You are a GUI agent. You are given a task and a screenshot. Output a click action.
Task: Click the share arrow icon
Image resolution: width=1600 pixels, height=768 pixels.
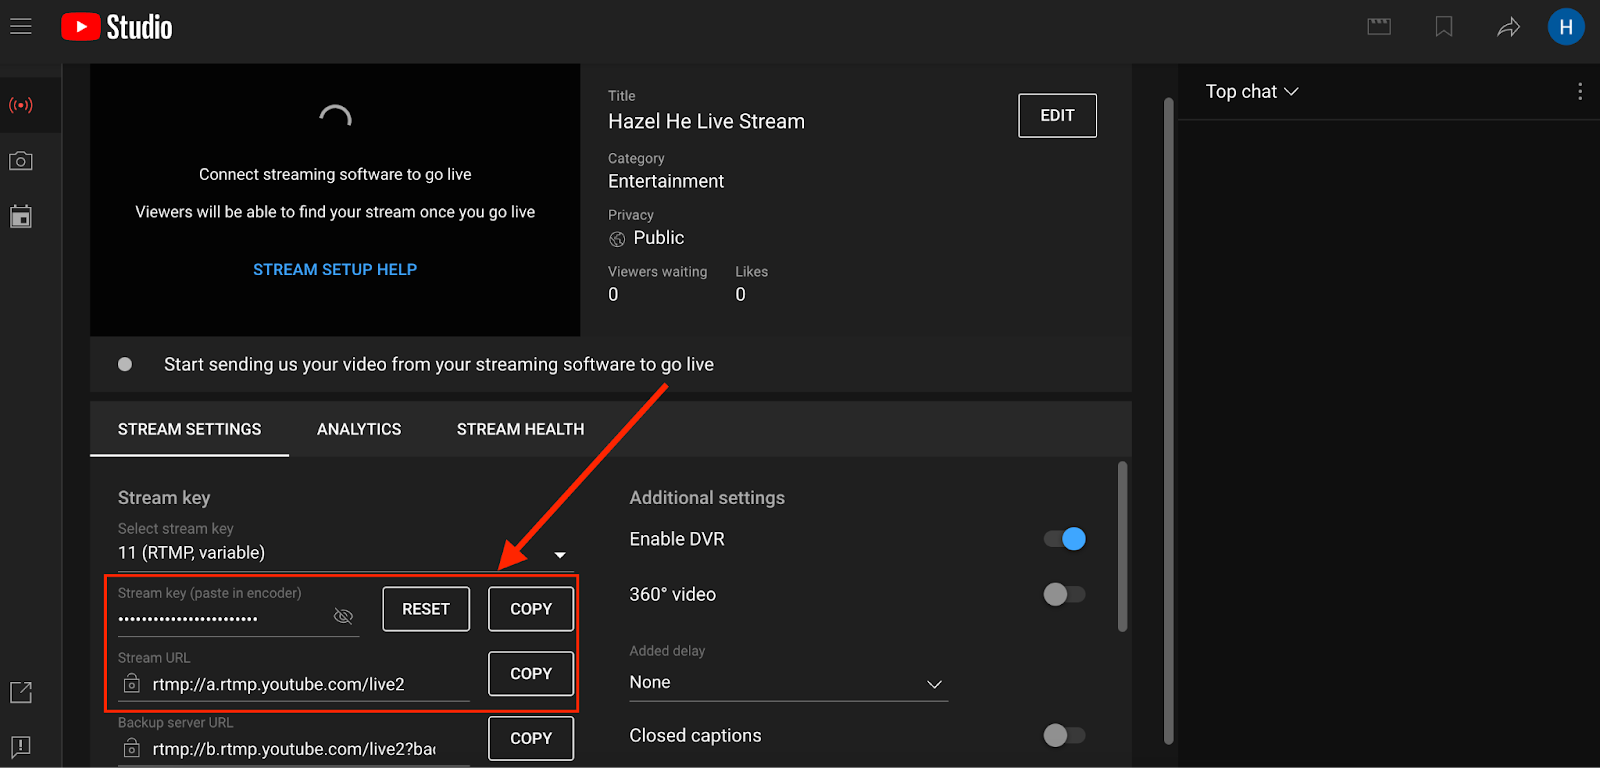point(1508,27)
